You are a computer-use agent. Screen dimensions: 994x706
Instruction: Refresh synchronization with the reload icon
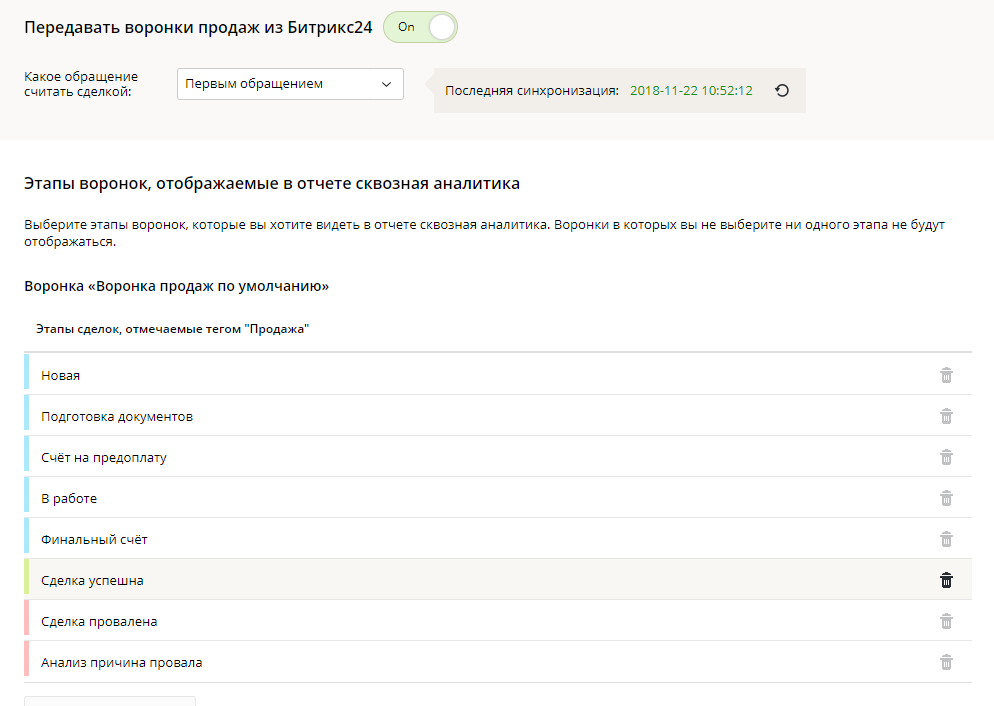(x=782, y=90)
